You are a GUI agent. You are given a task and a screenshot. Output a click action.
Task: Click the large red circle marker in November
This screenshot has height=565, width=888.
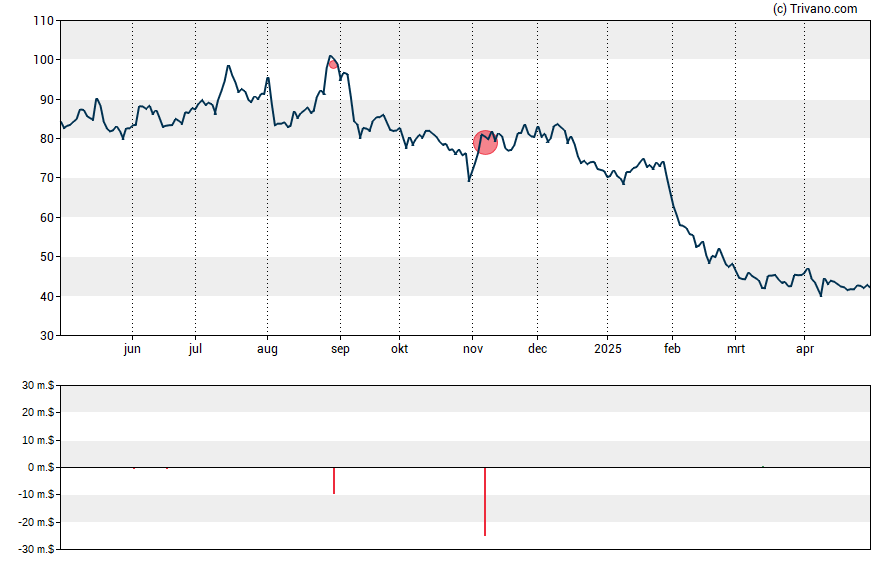pos(485,142)
